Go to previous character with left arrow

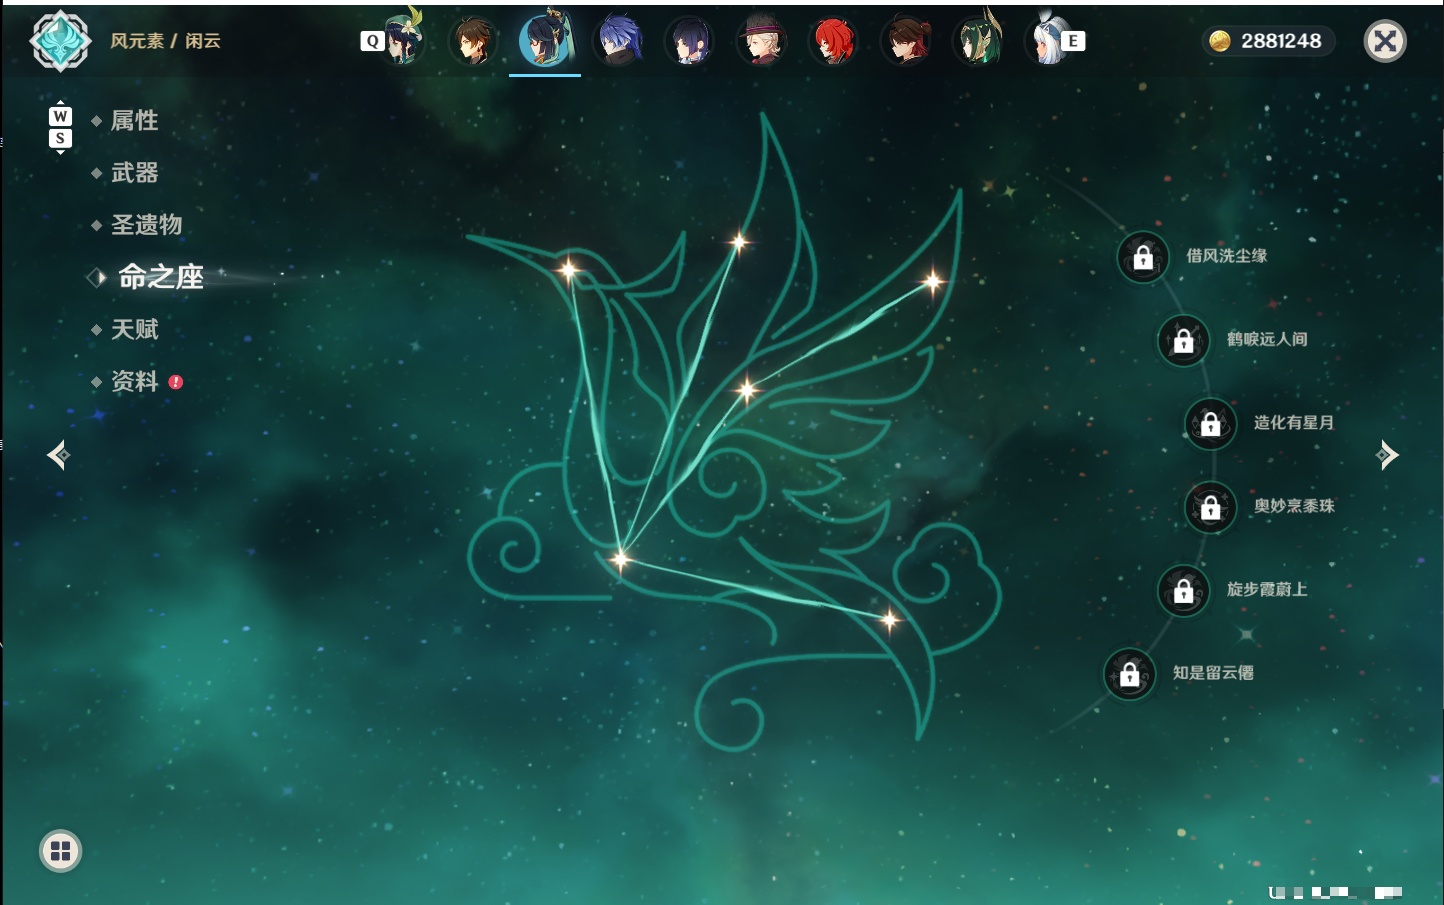click(58, 455)
